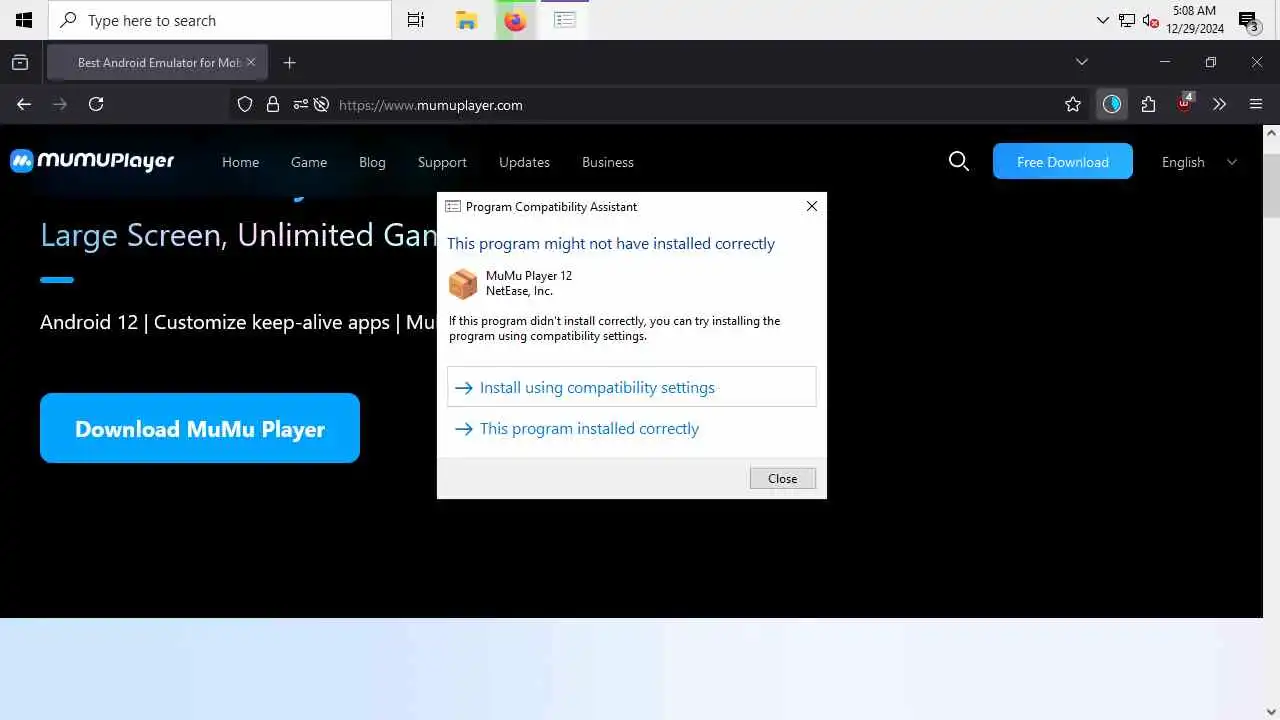Image resolution: width=1280 pixels, height=720 pixels.
Task: Click the tracking protection shield icon
Action: (245, 104)
